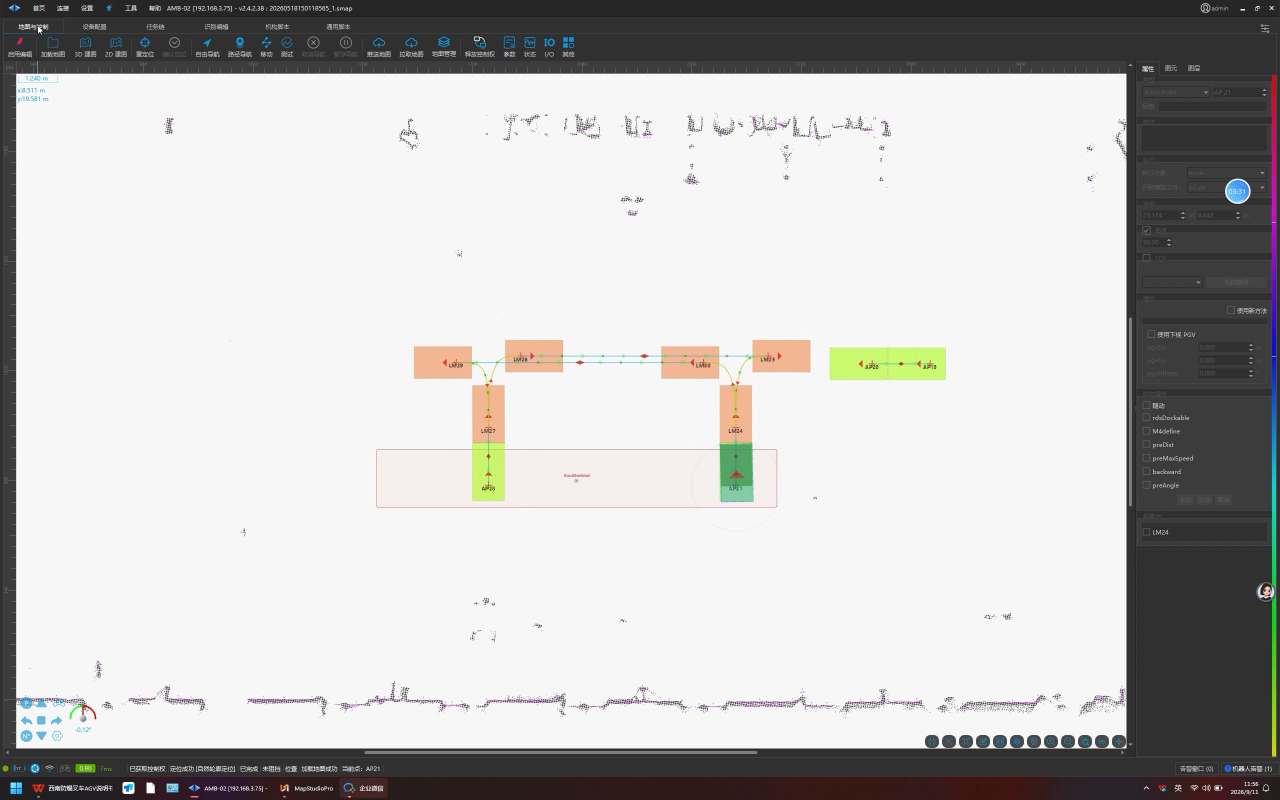Image resolution: width=1280 pixels, height=800 pixels.
Task: Click the 暂停导航 pause icon
Action: tap(346, 43)
